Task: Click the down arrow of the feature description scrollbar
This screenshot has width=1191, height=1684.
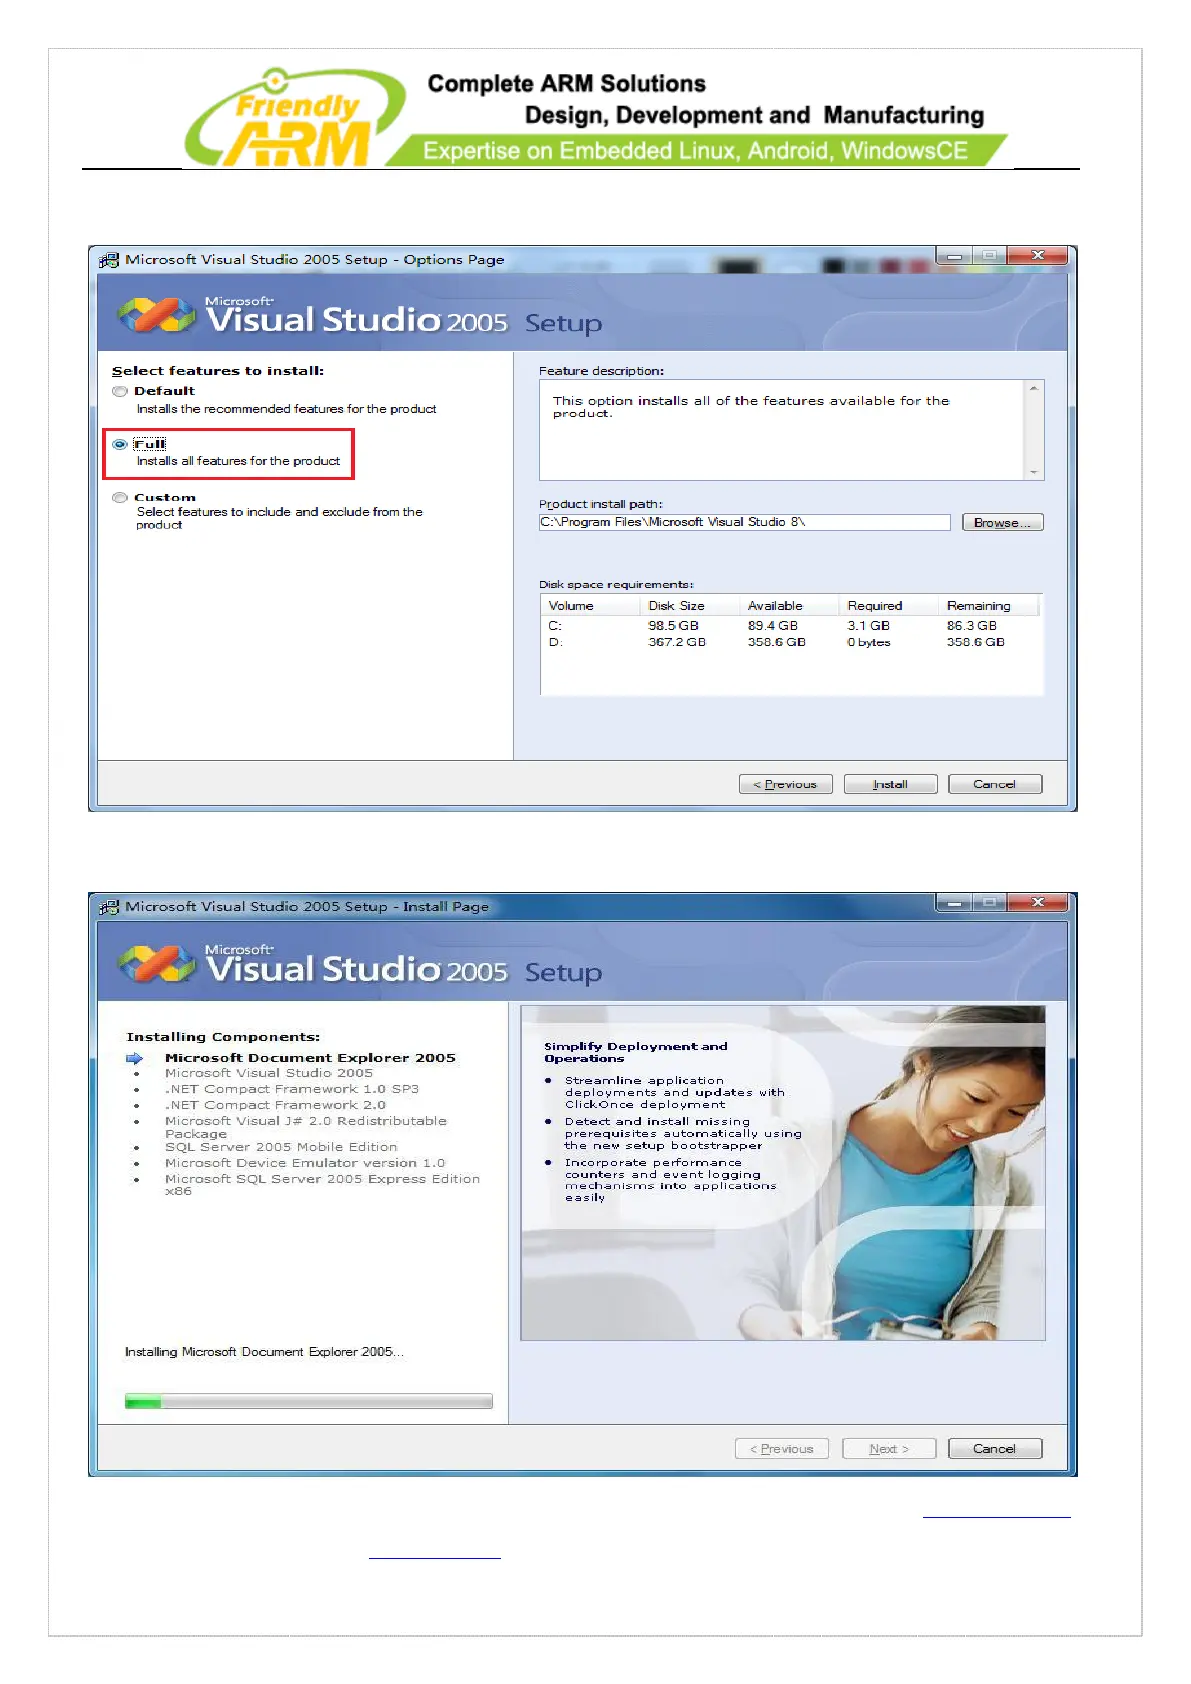Action: (1034, 472)
